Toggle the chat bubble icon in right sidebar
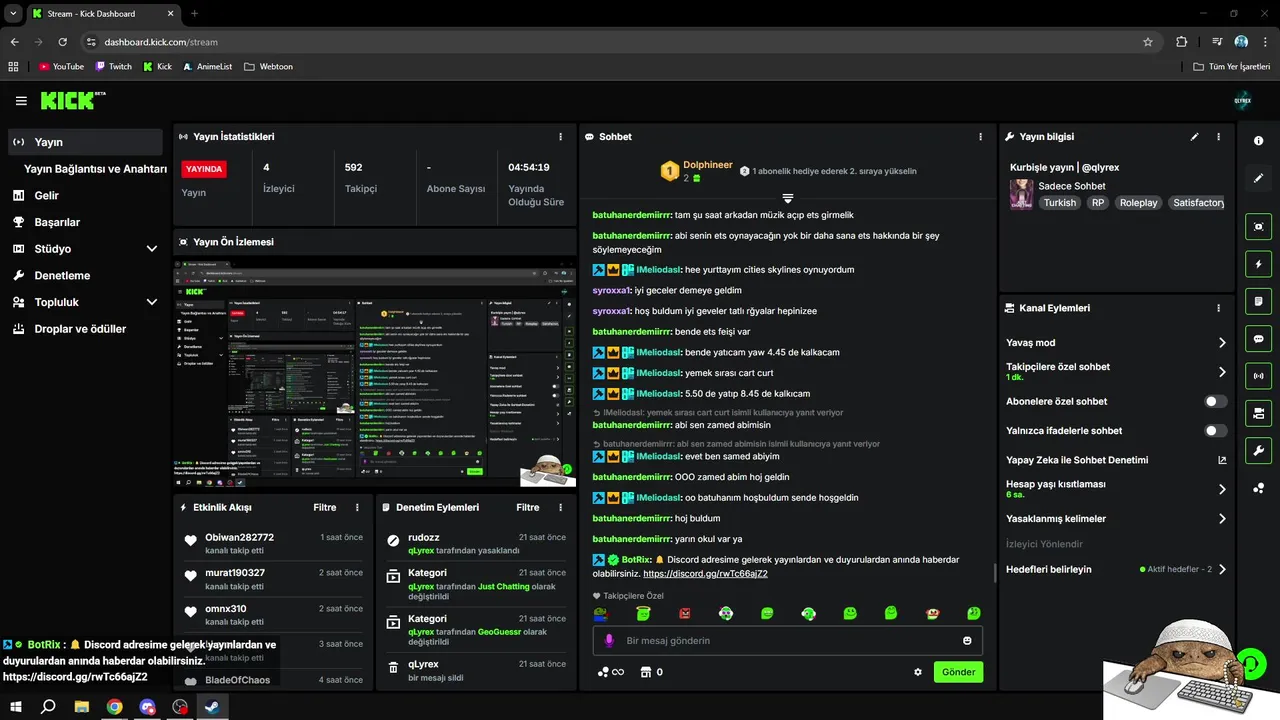Screen dimensions: 1280x720 [x=1258, y=339]
